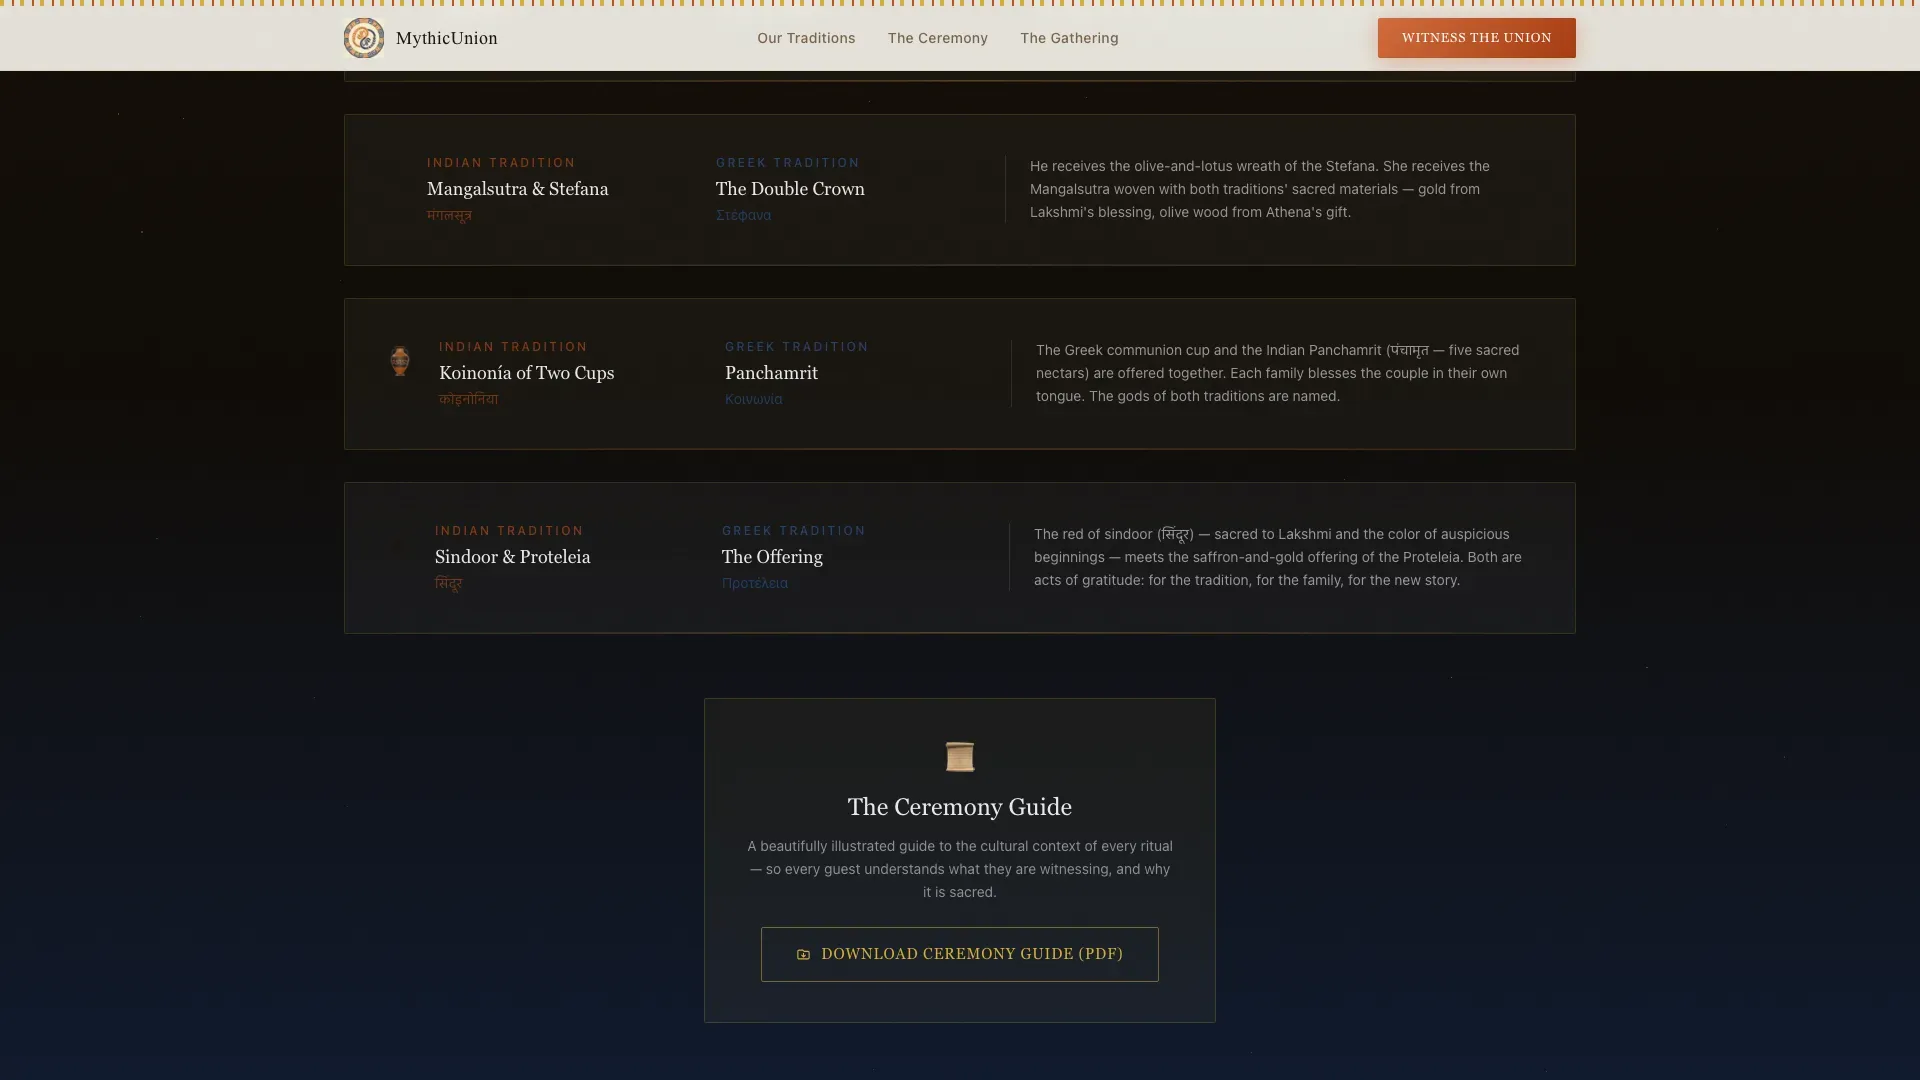
Task: Download the Ceremony Guide PDF
Action: (x=960, y=954)
